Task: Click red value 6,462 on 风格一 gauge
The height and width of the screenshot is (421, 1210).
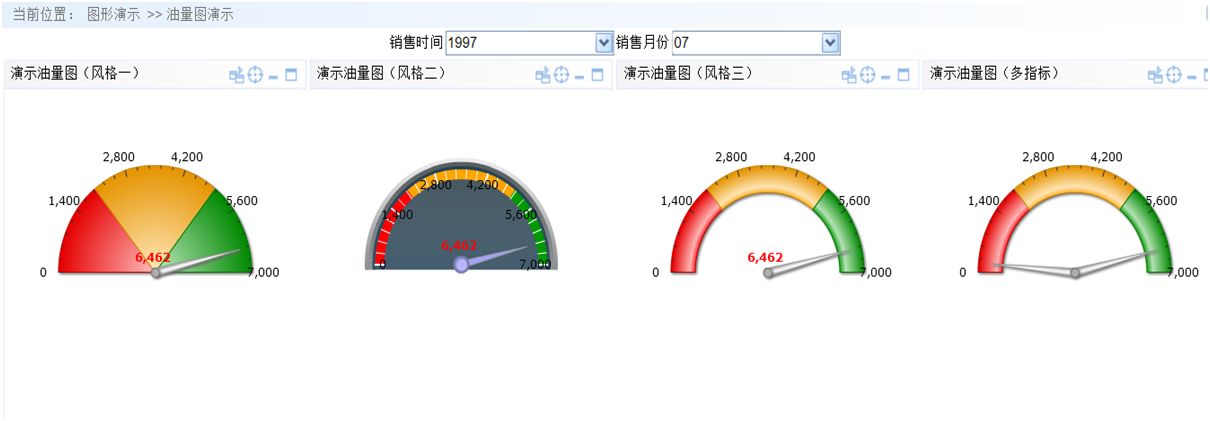Action: coord(153,257)
